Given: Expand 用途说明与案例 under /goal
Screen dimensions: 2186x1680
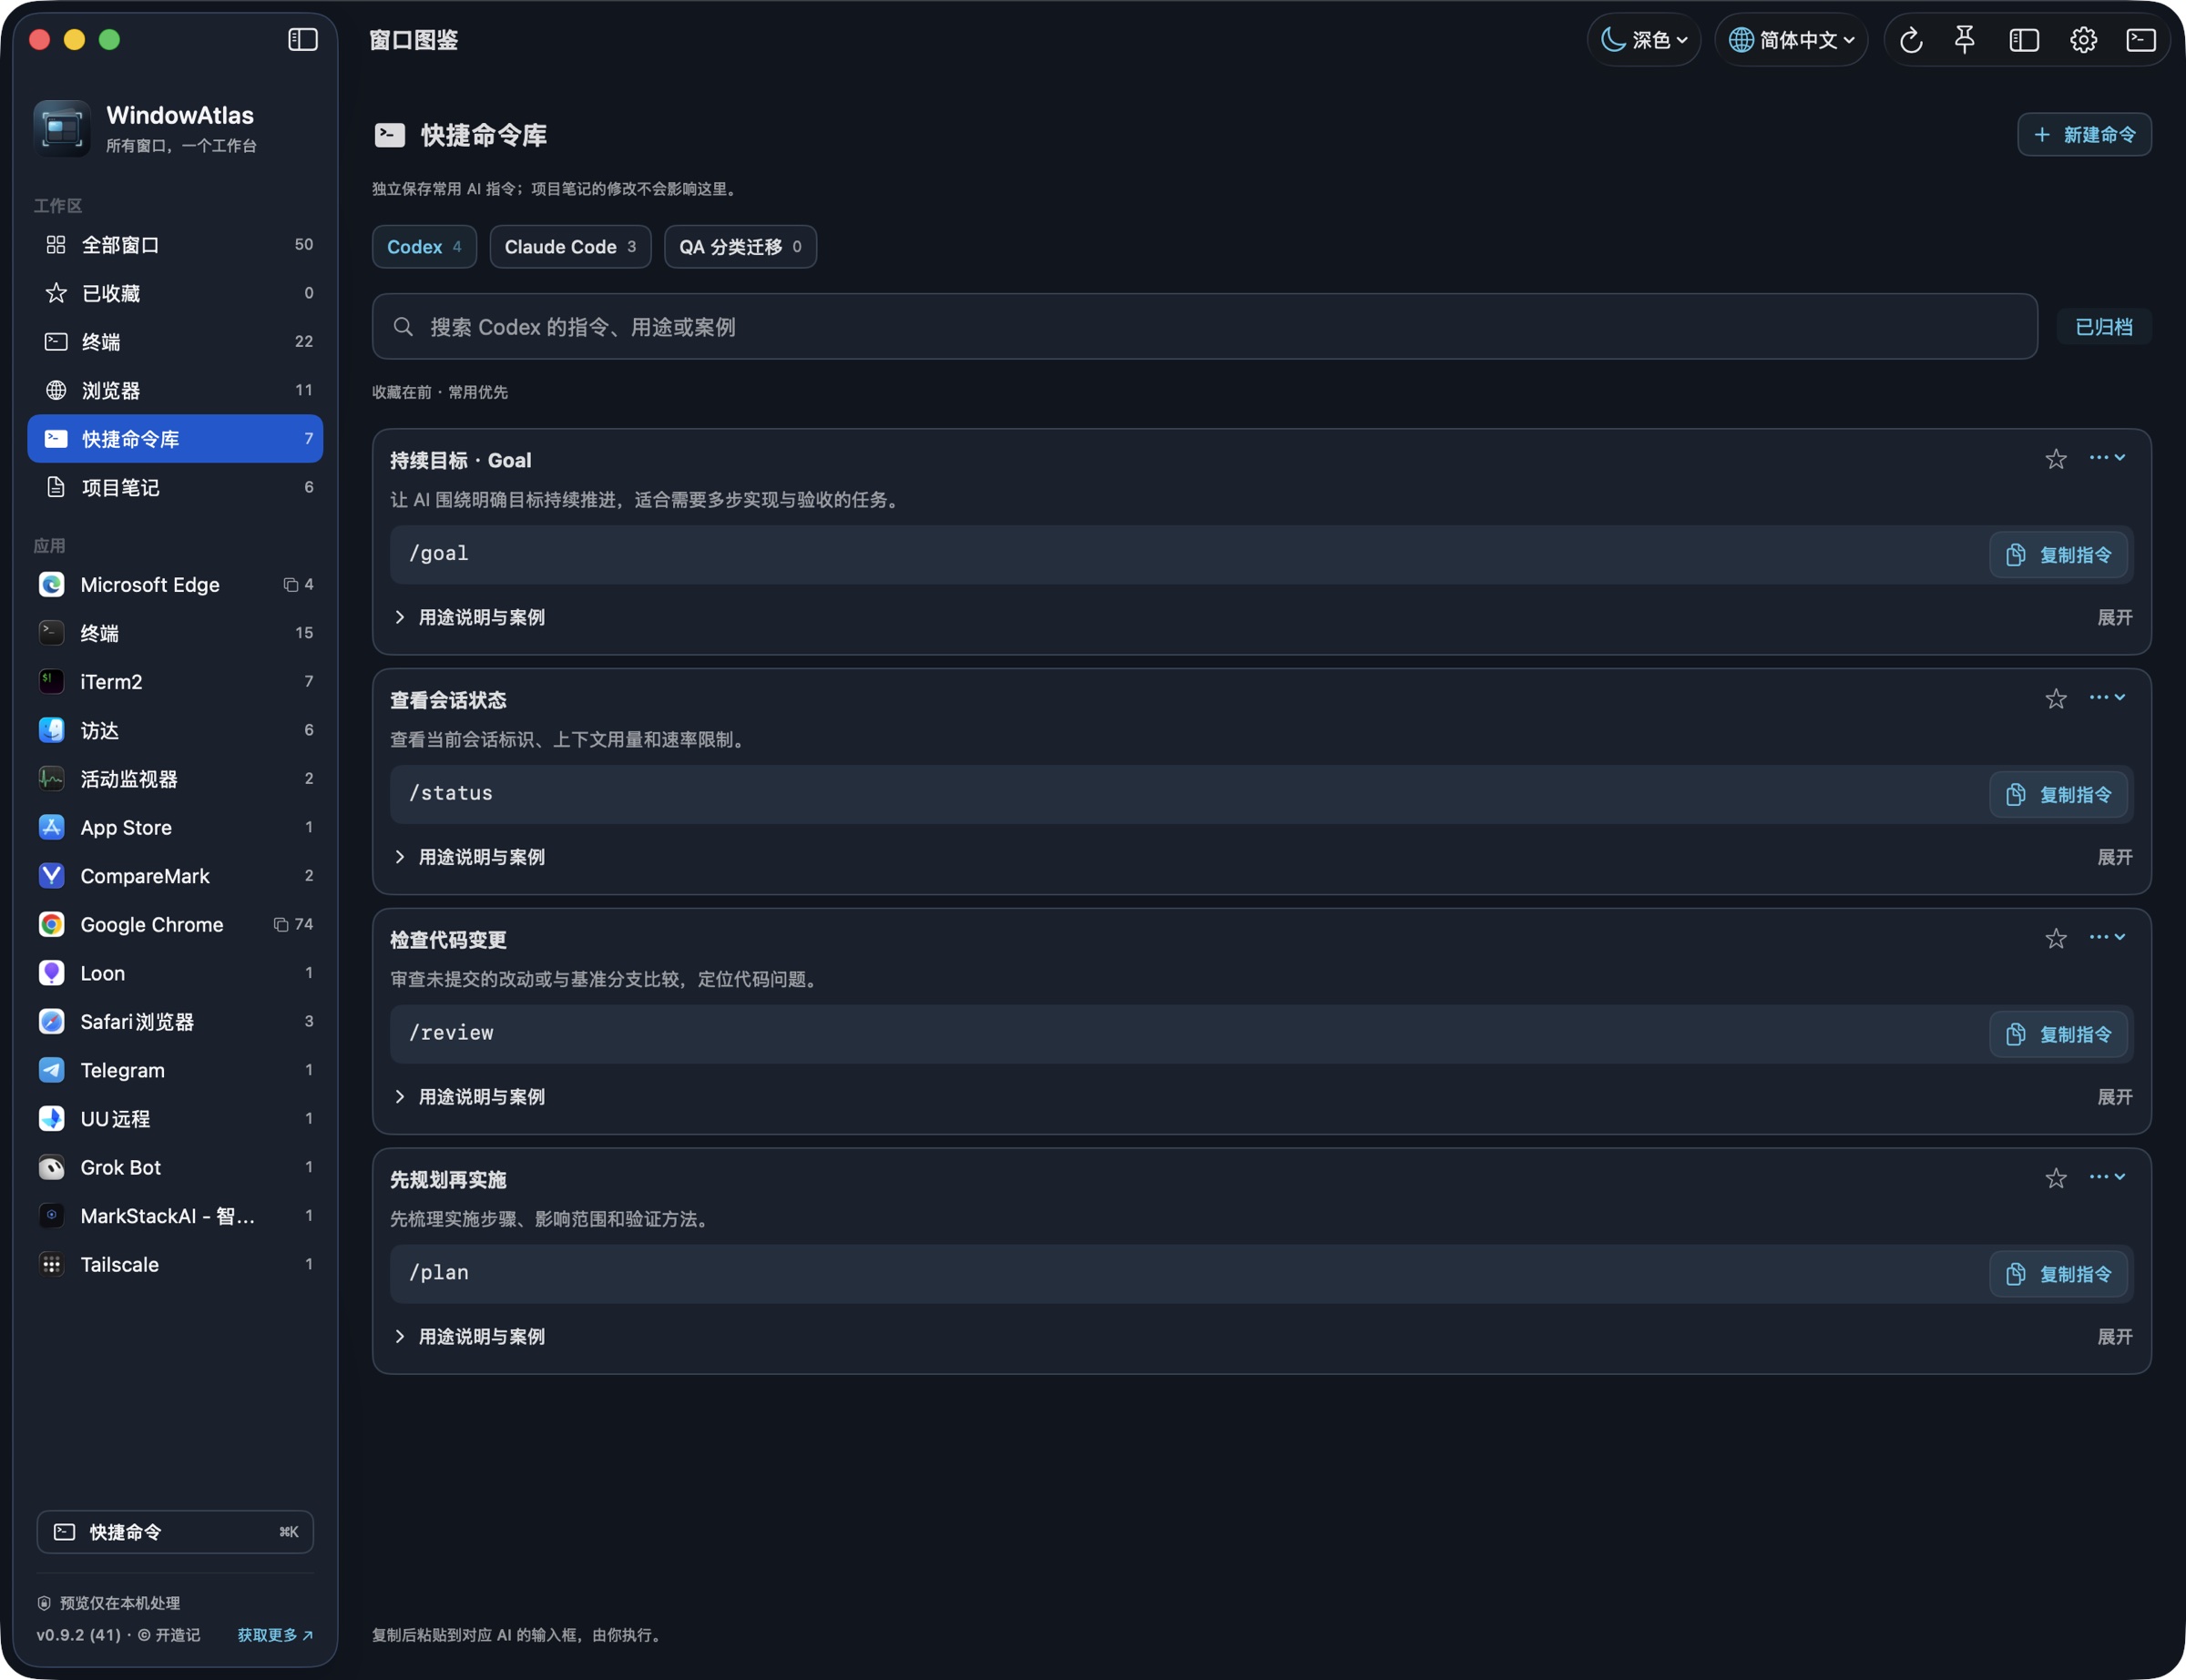Looking at the screenshot, I should [470, 617].
